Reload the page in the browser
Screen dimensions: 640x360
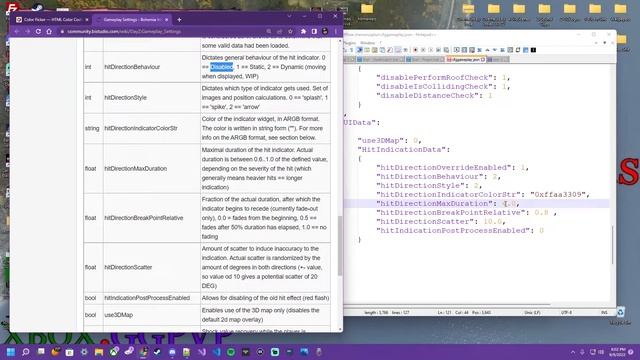coord(38,31)
